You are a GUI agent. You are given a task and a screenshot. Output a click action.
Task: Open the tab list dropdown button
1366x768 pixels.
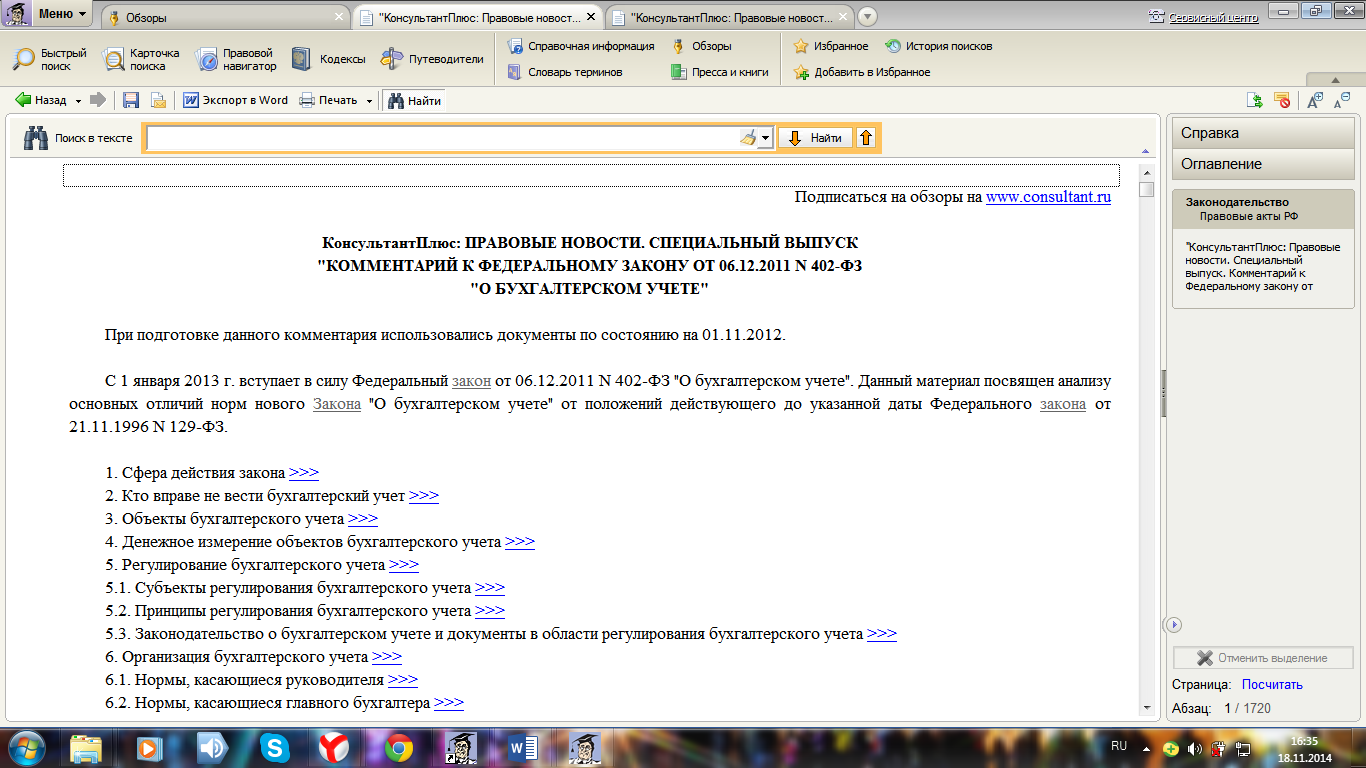tap(867, 16)
